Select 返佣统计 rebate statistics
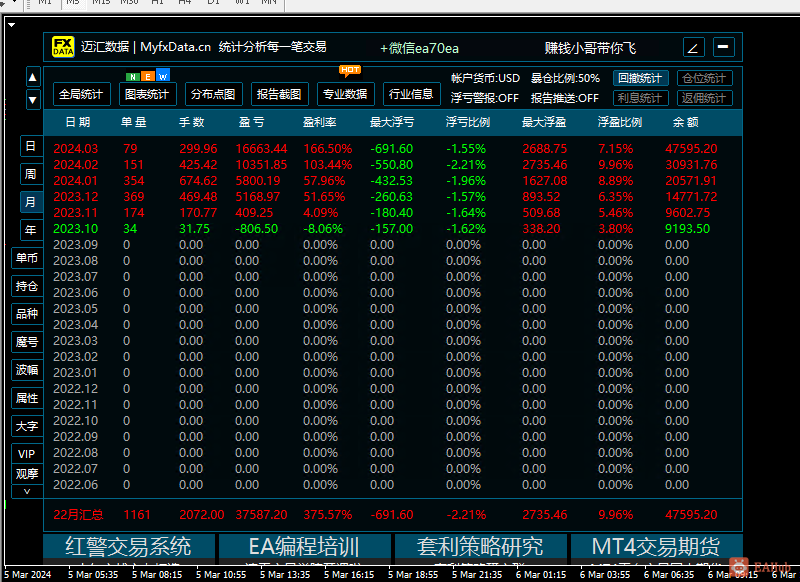Viewport: 800px width, 582px height. tap(705, 98)
